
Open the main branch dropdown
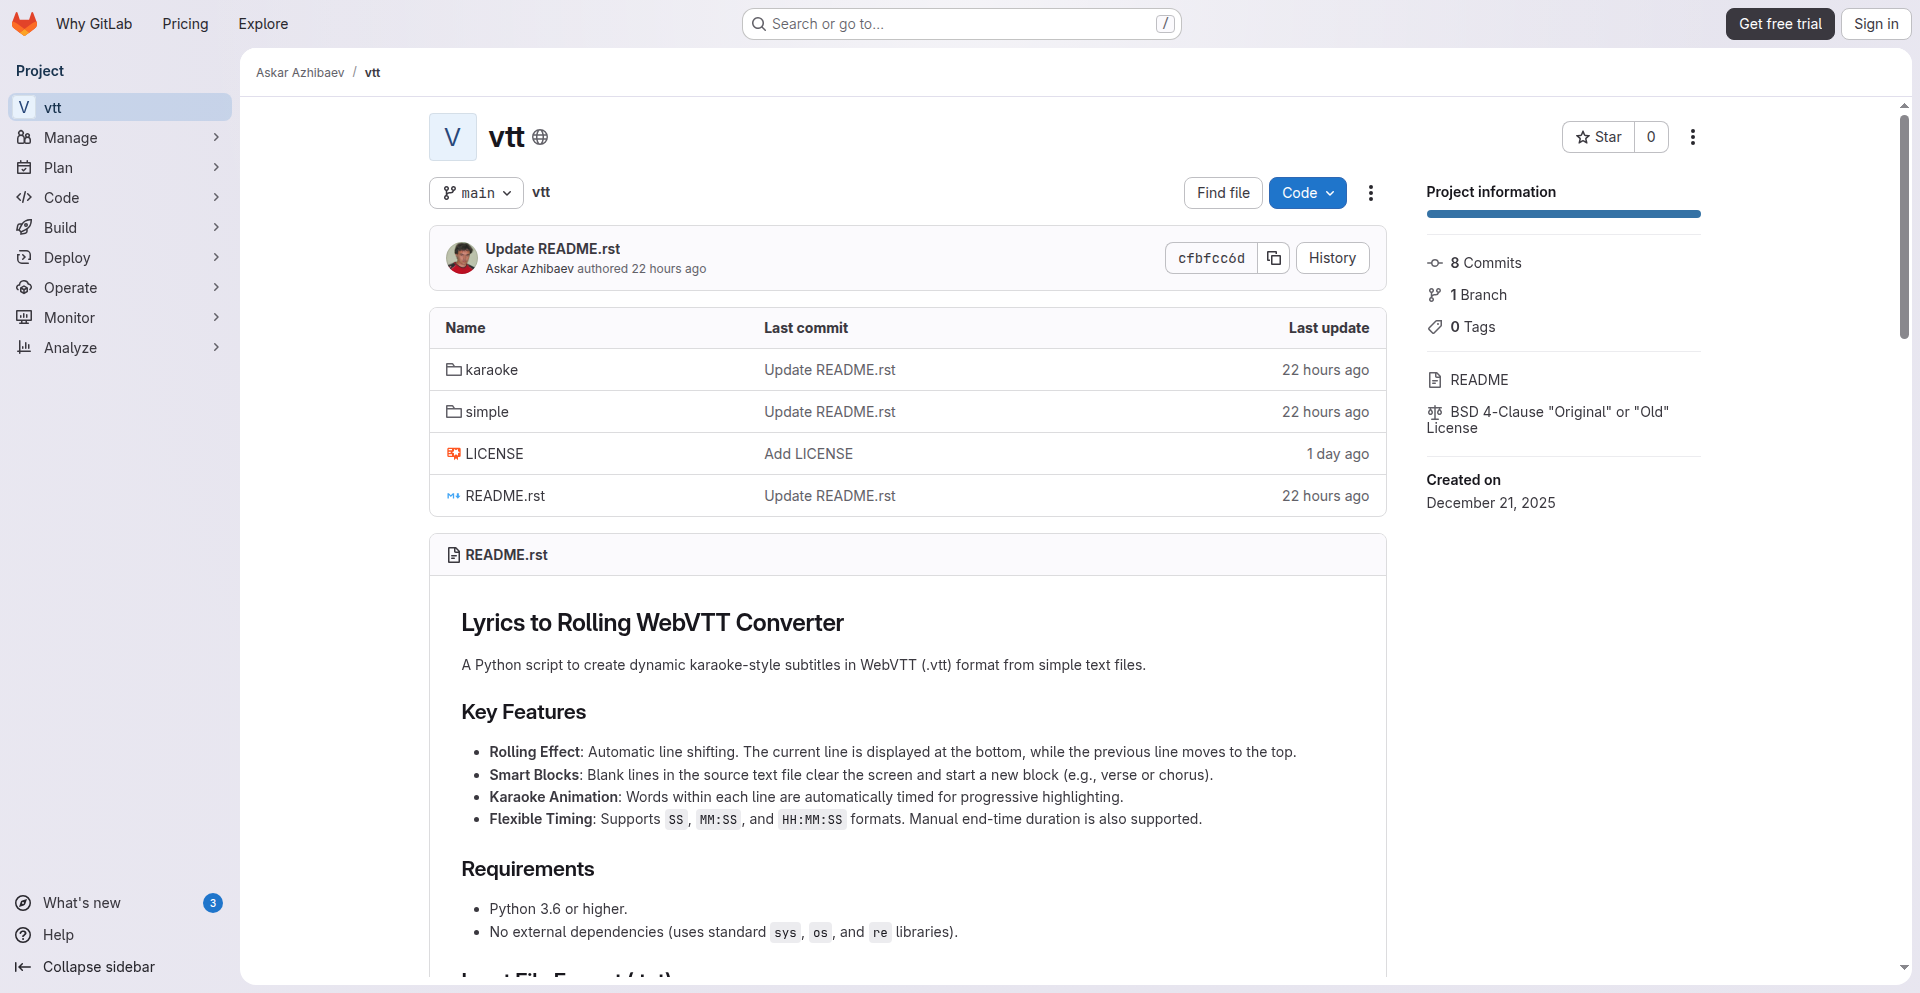(x=476, y=193)
